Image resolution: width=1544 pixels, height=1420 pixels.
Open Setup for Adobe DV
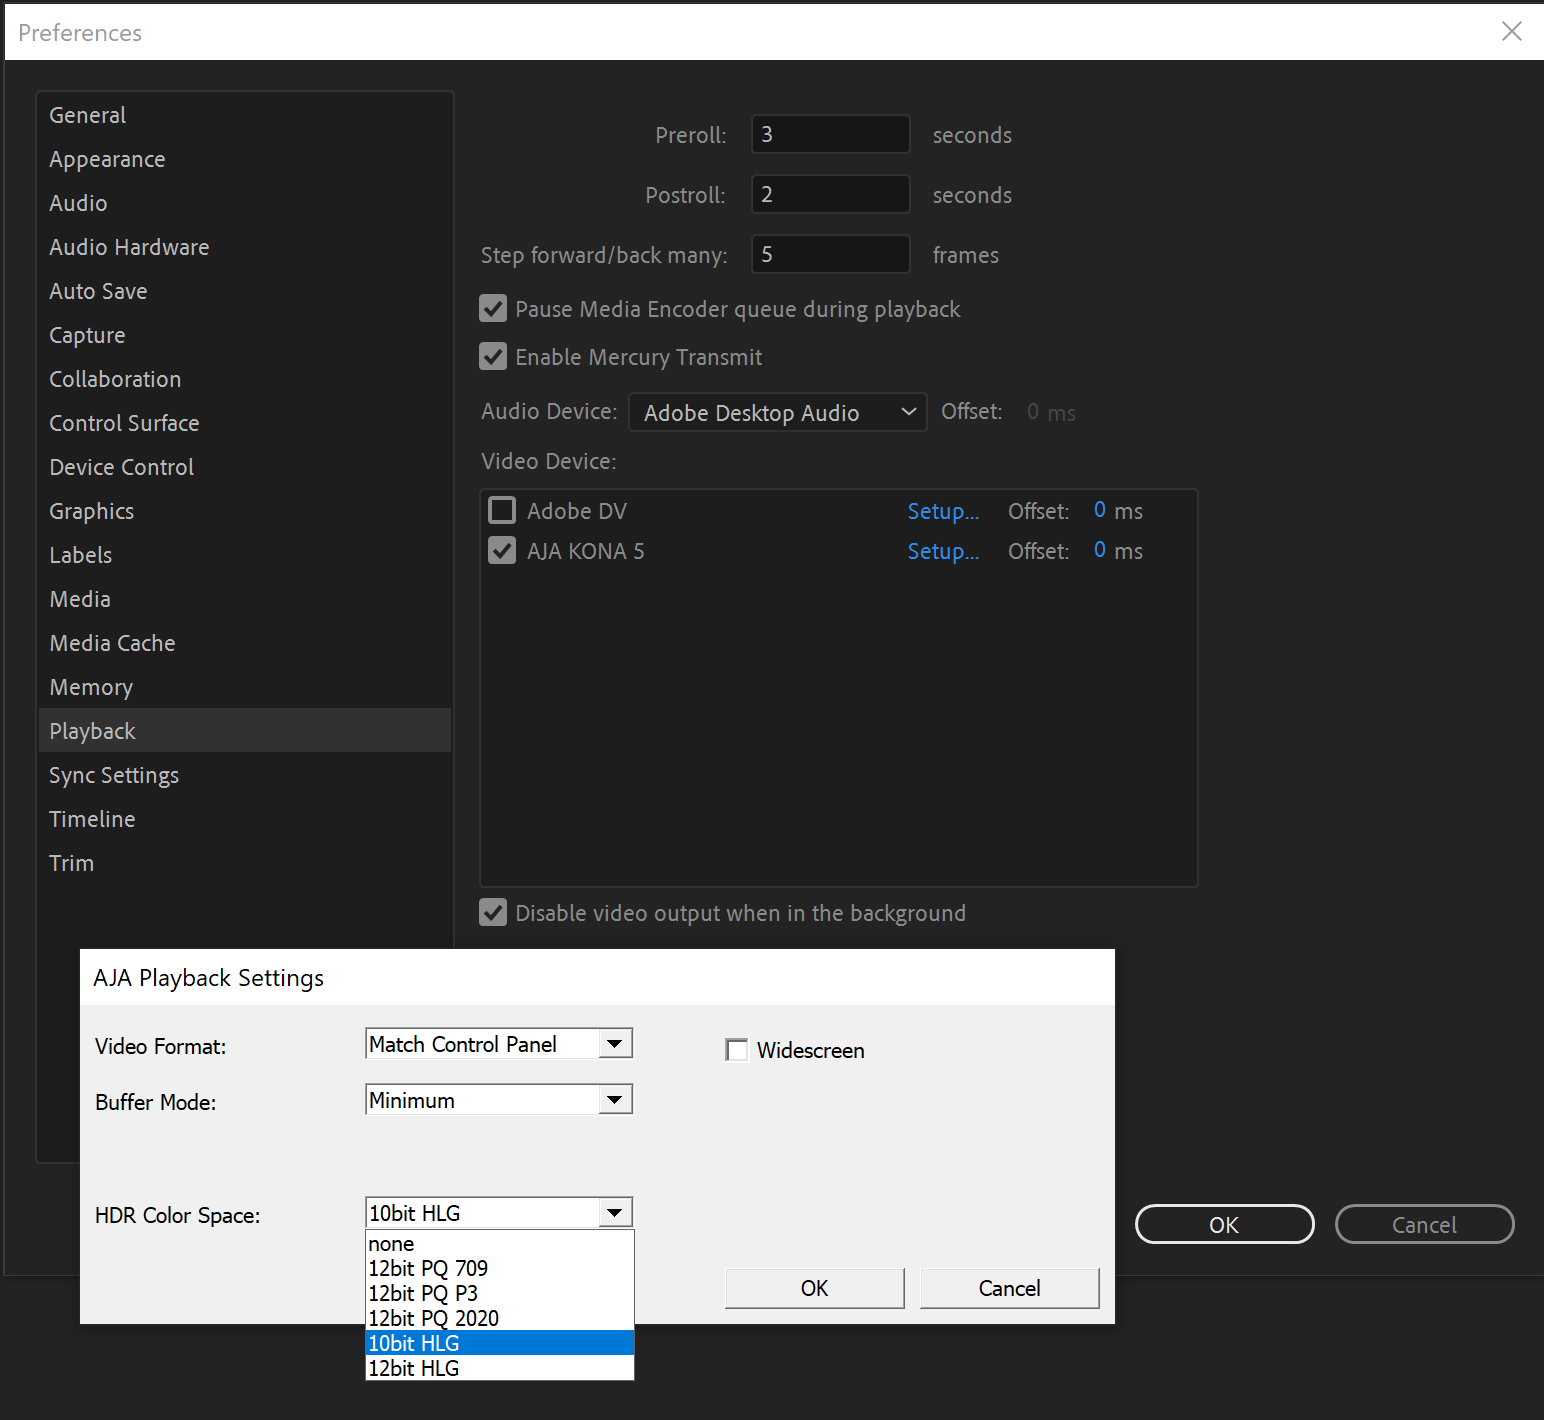point(943,511)
